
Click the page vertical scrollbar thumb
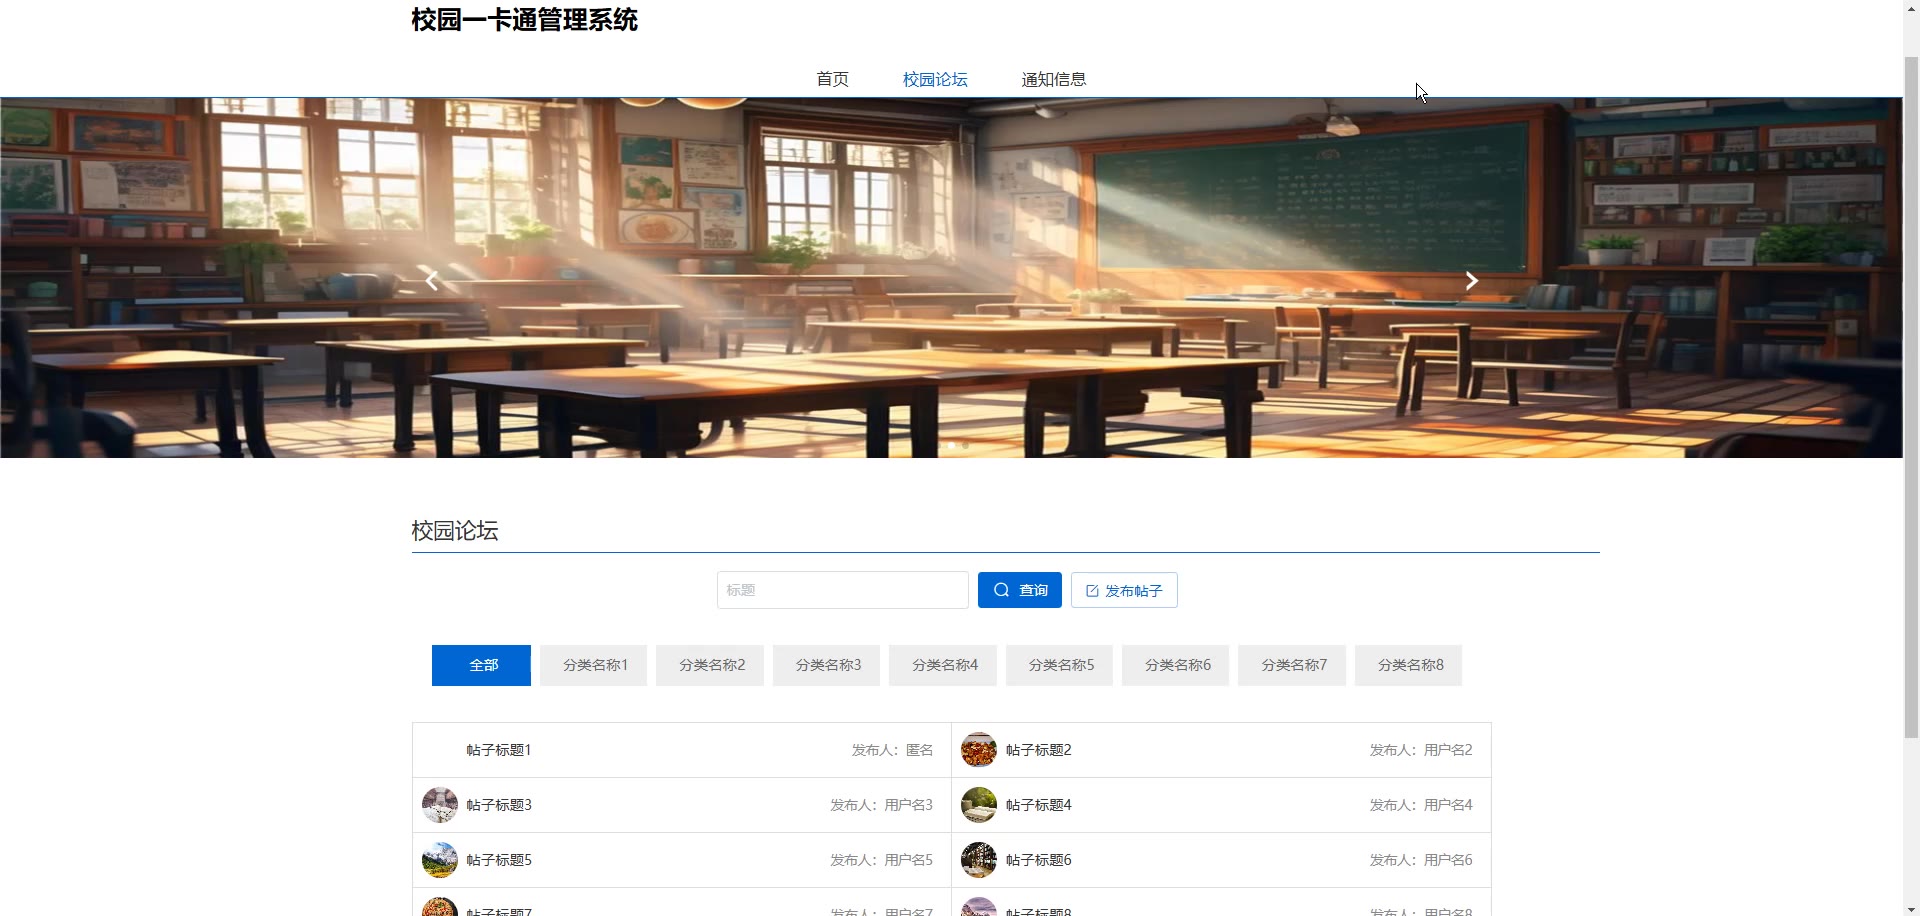tap(1911, 395)
